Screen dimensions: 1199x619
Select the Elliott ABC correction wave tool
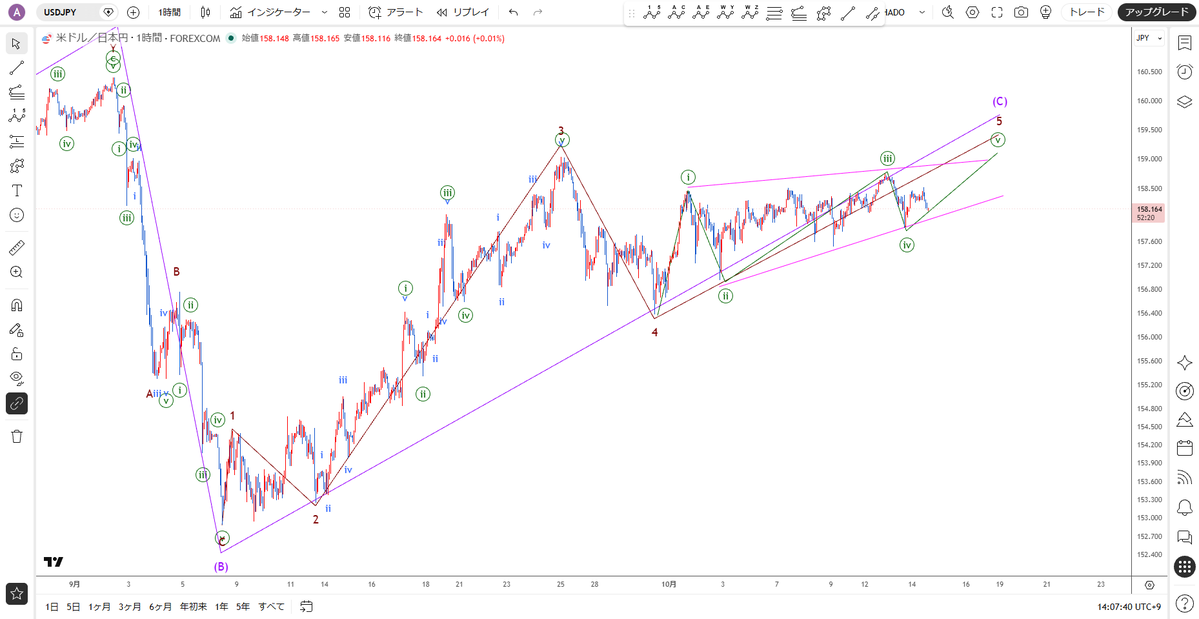(x=677, y=12)
